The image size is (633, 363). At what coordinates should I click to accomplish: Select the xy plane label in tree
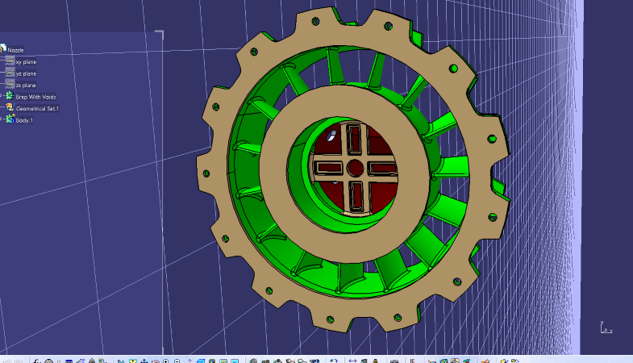point(26,62)
